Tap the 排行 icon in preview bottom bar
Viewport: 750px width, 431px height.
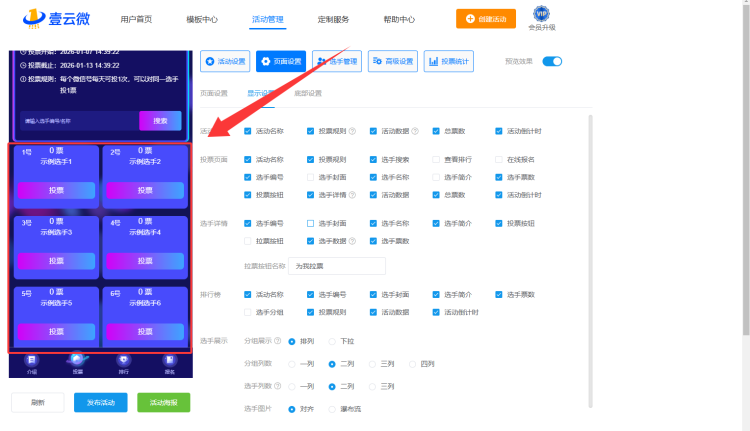[x=123, y=359]
